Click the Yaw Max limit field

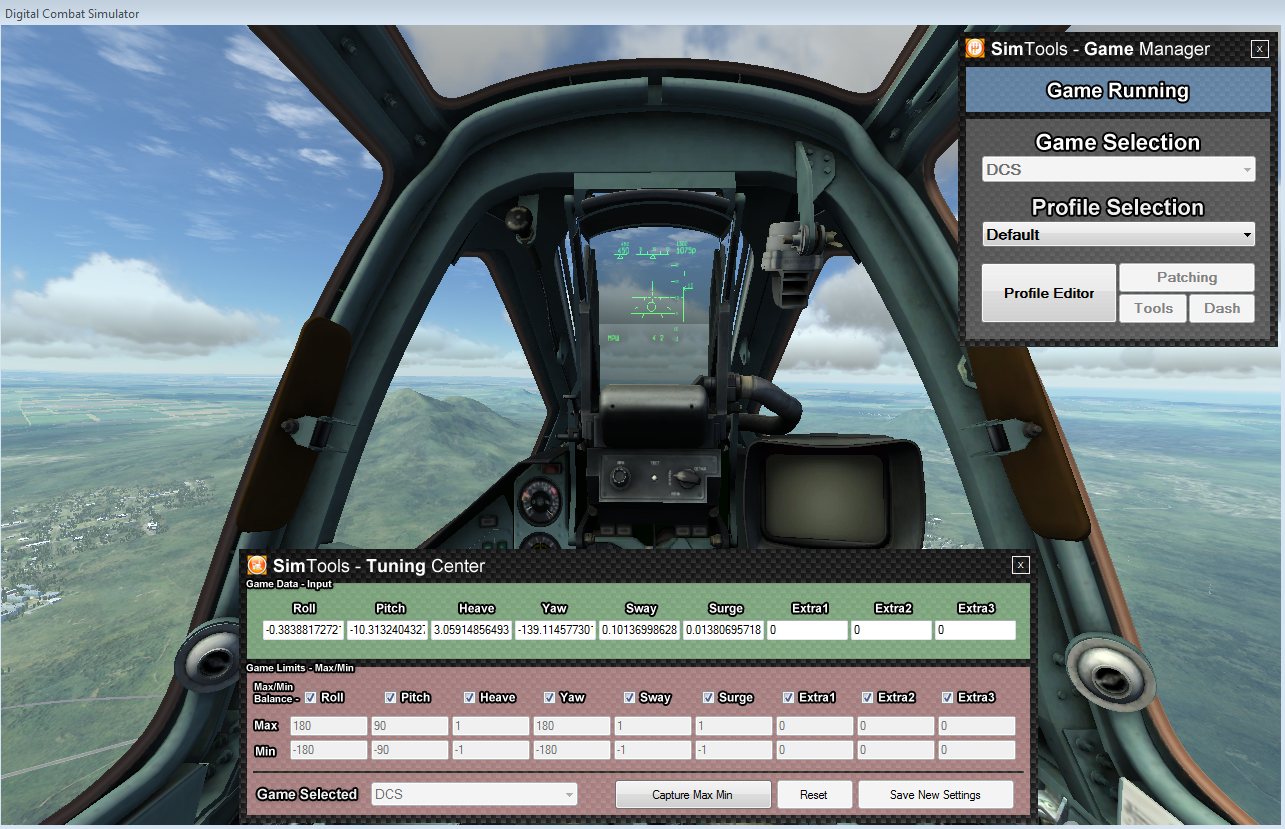click(x=571, y=726)
